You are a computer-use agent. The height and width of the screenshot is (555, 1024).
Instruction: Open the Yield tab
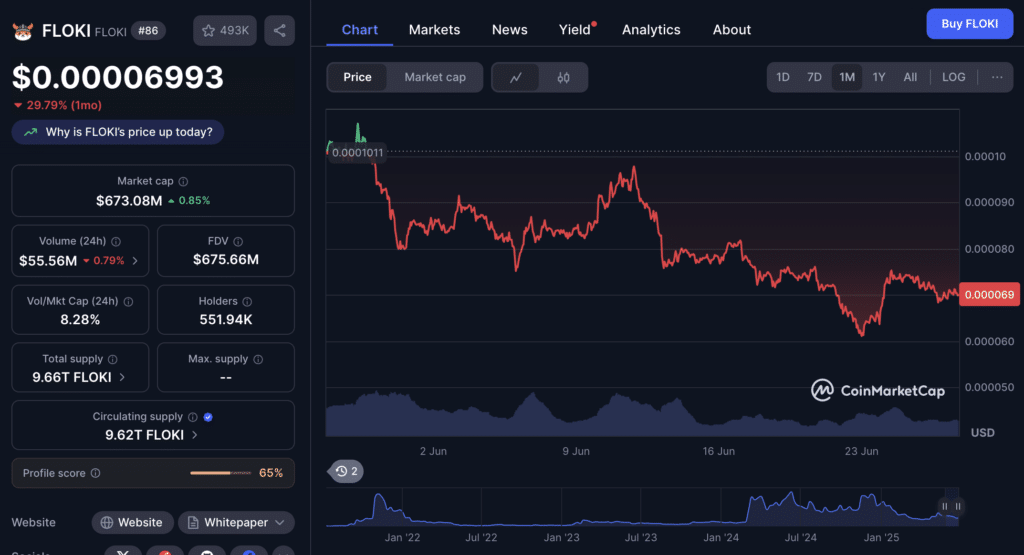point(575,29)
